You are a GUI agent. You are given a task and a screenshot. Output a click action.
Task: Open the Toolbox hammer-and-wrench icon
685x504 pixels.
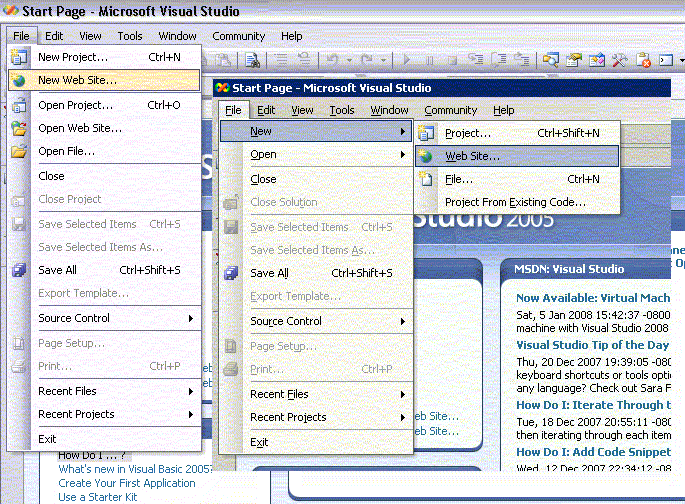(619, 59)
